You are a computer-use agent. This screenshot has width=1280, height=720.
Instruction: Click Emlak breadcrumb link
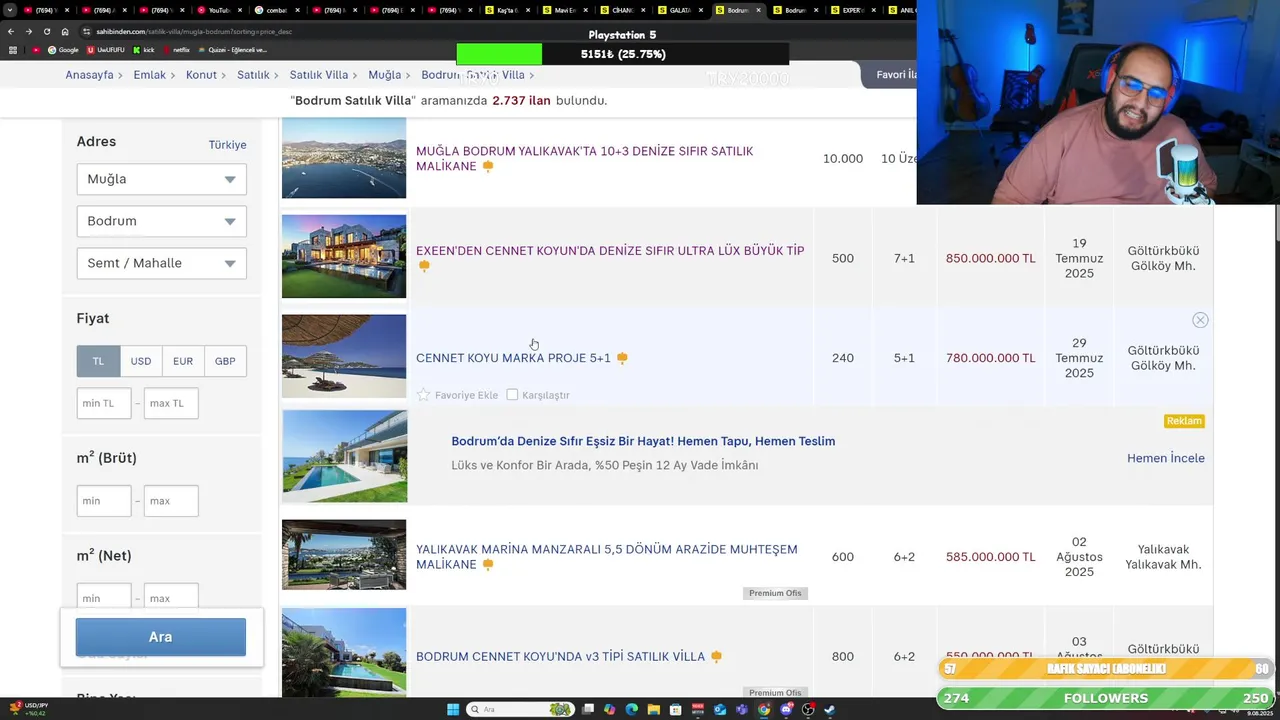tap(149, 75)
